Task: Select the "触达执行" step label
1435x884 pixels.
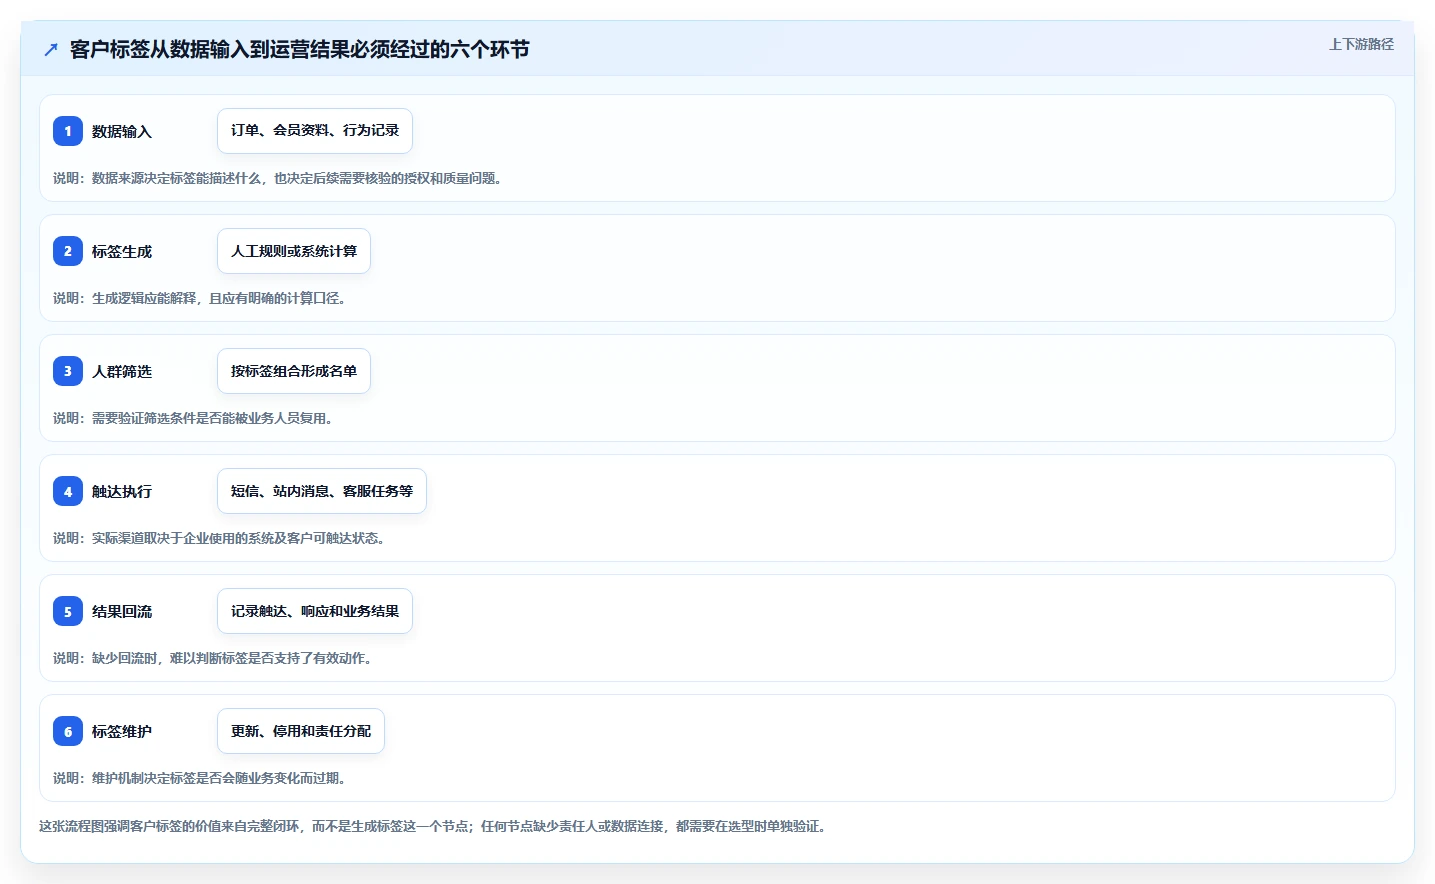Action: [122, 491]
